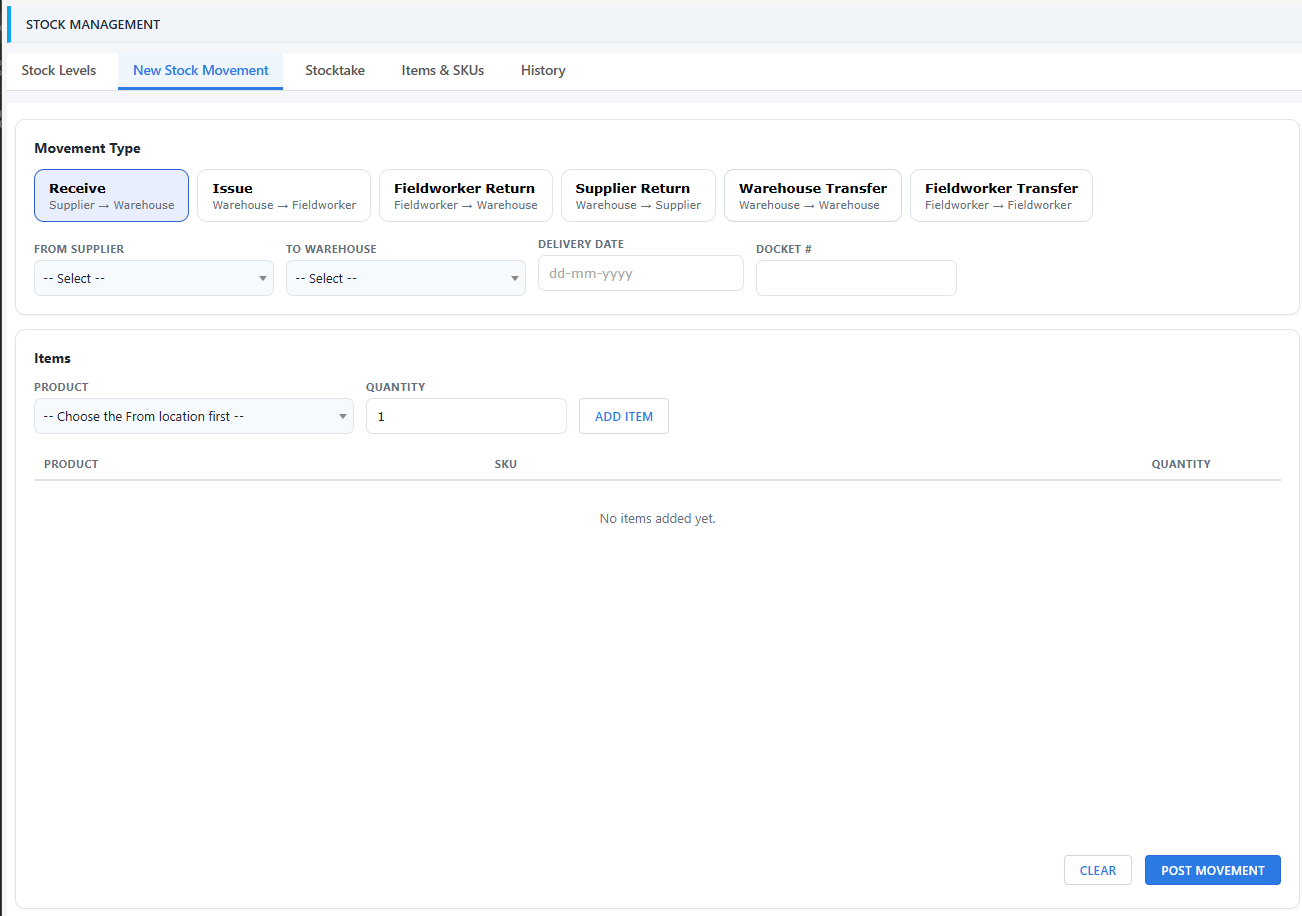The height and width of the screenshot is (916, 1302).
Task: Focus the Docket # input field
Action: click(x=856, y=278)
